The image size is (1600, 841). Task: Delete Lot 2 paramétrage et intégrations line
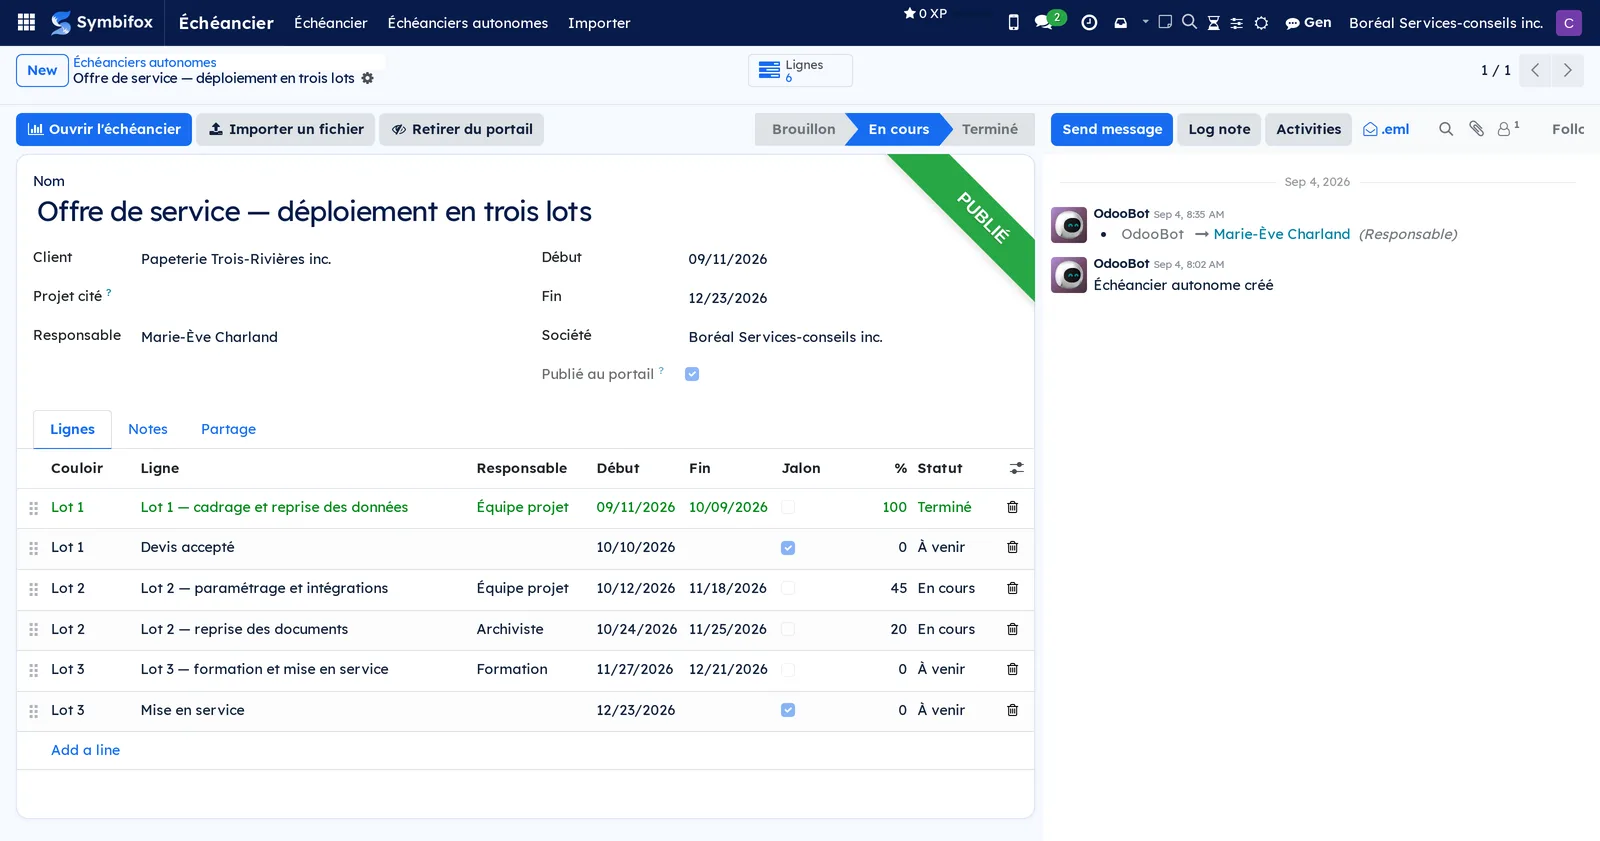point(1012,588)
